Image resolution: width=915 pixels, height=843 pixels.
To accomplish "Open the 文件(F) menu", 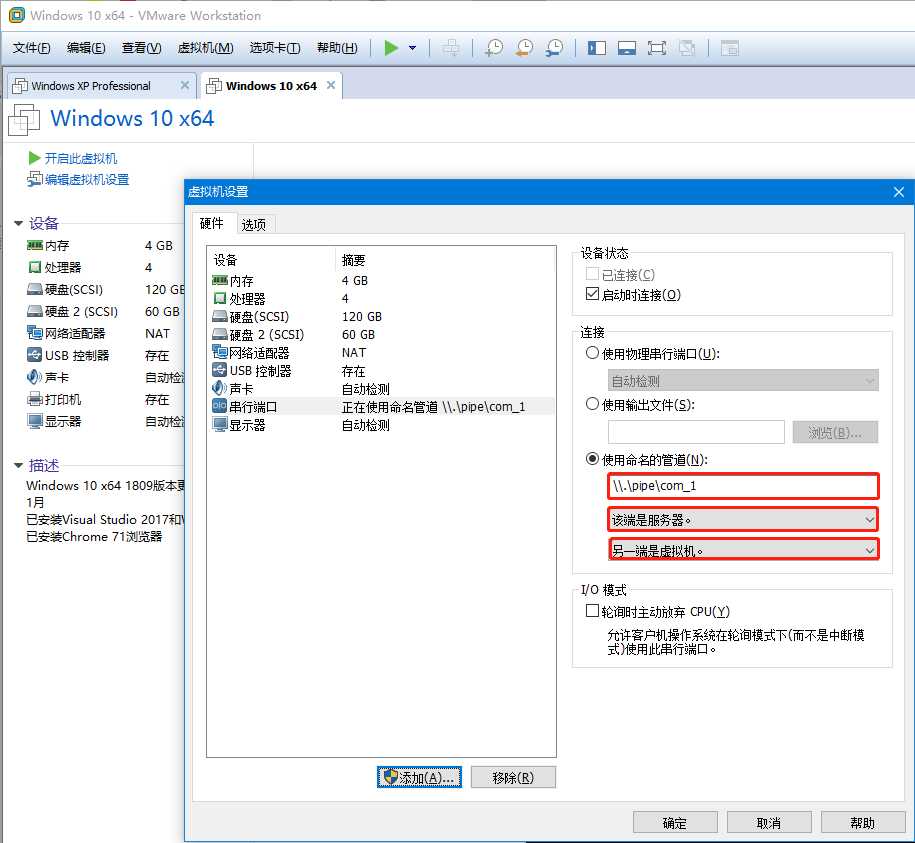I will [32, 48].
